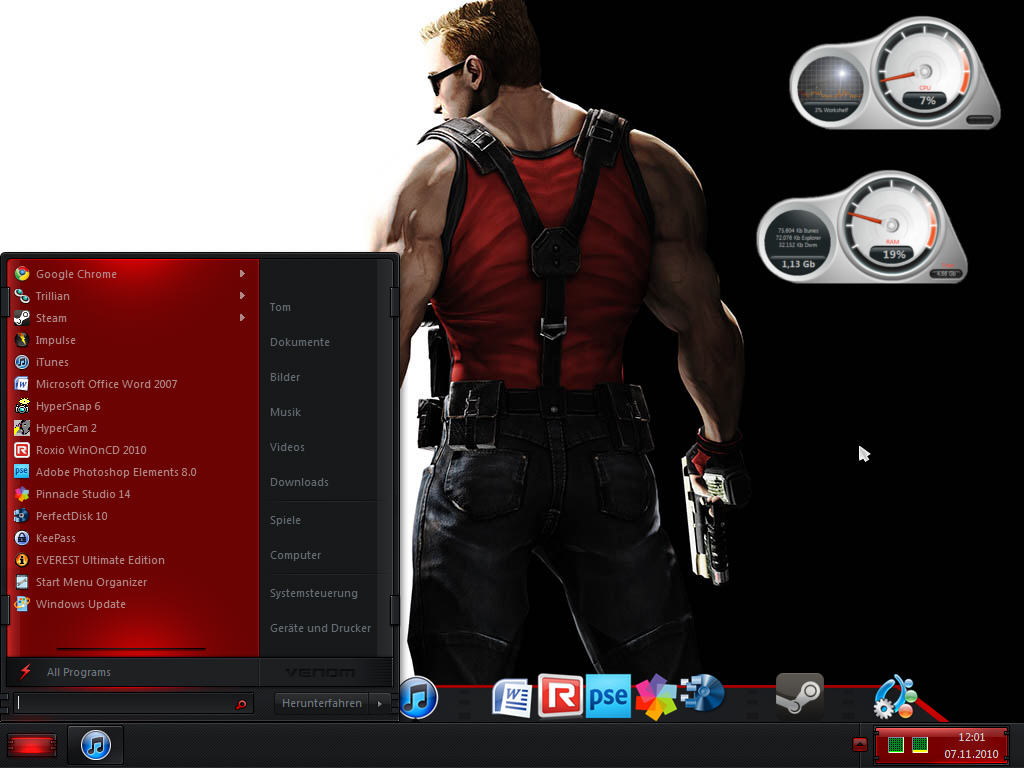Viewport: 1024px width, 768px height.
Task: Open Musik folder
Action: click(285, 412)
